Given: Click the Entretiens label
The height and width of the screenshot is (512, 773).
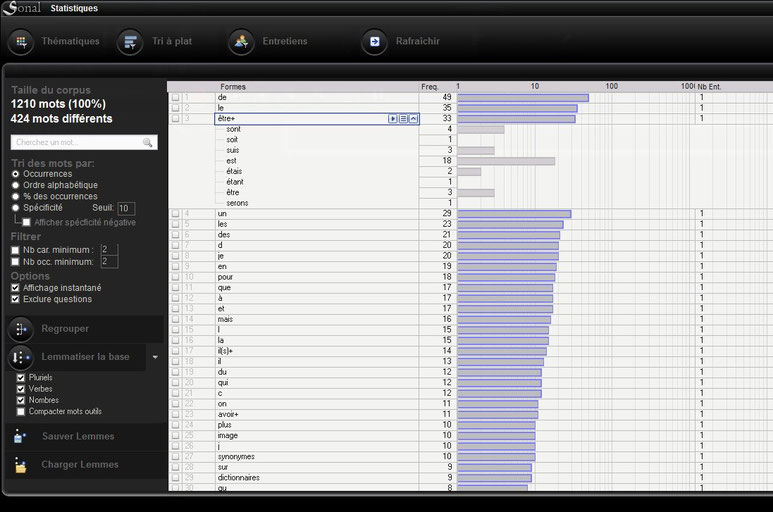Looking at the screenshot, I should click(x=285, y=41).
